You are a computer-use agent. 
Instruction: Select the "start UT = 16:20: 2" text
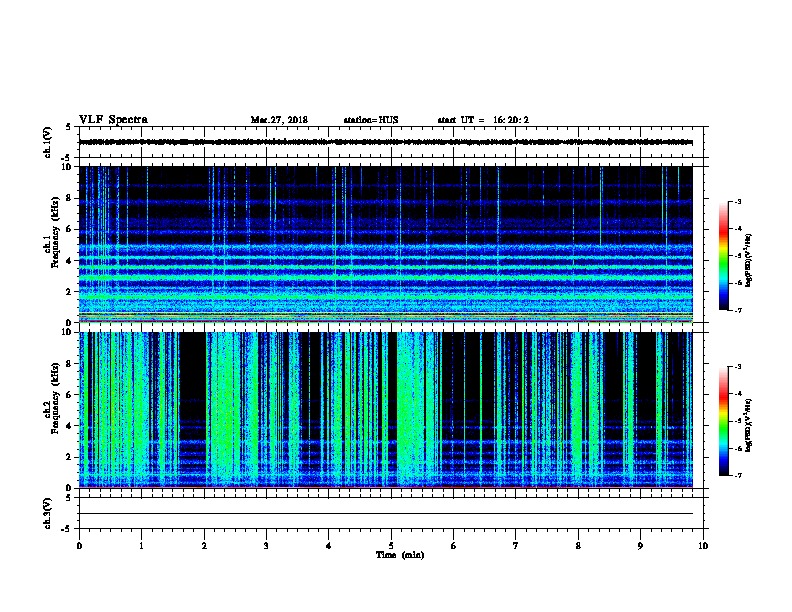tap(483, 120)
